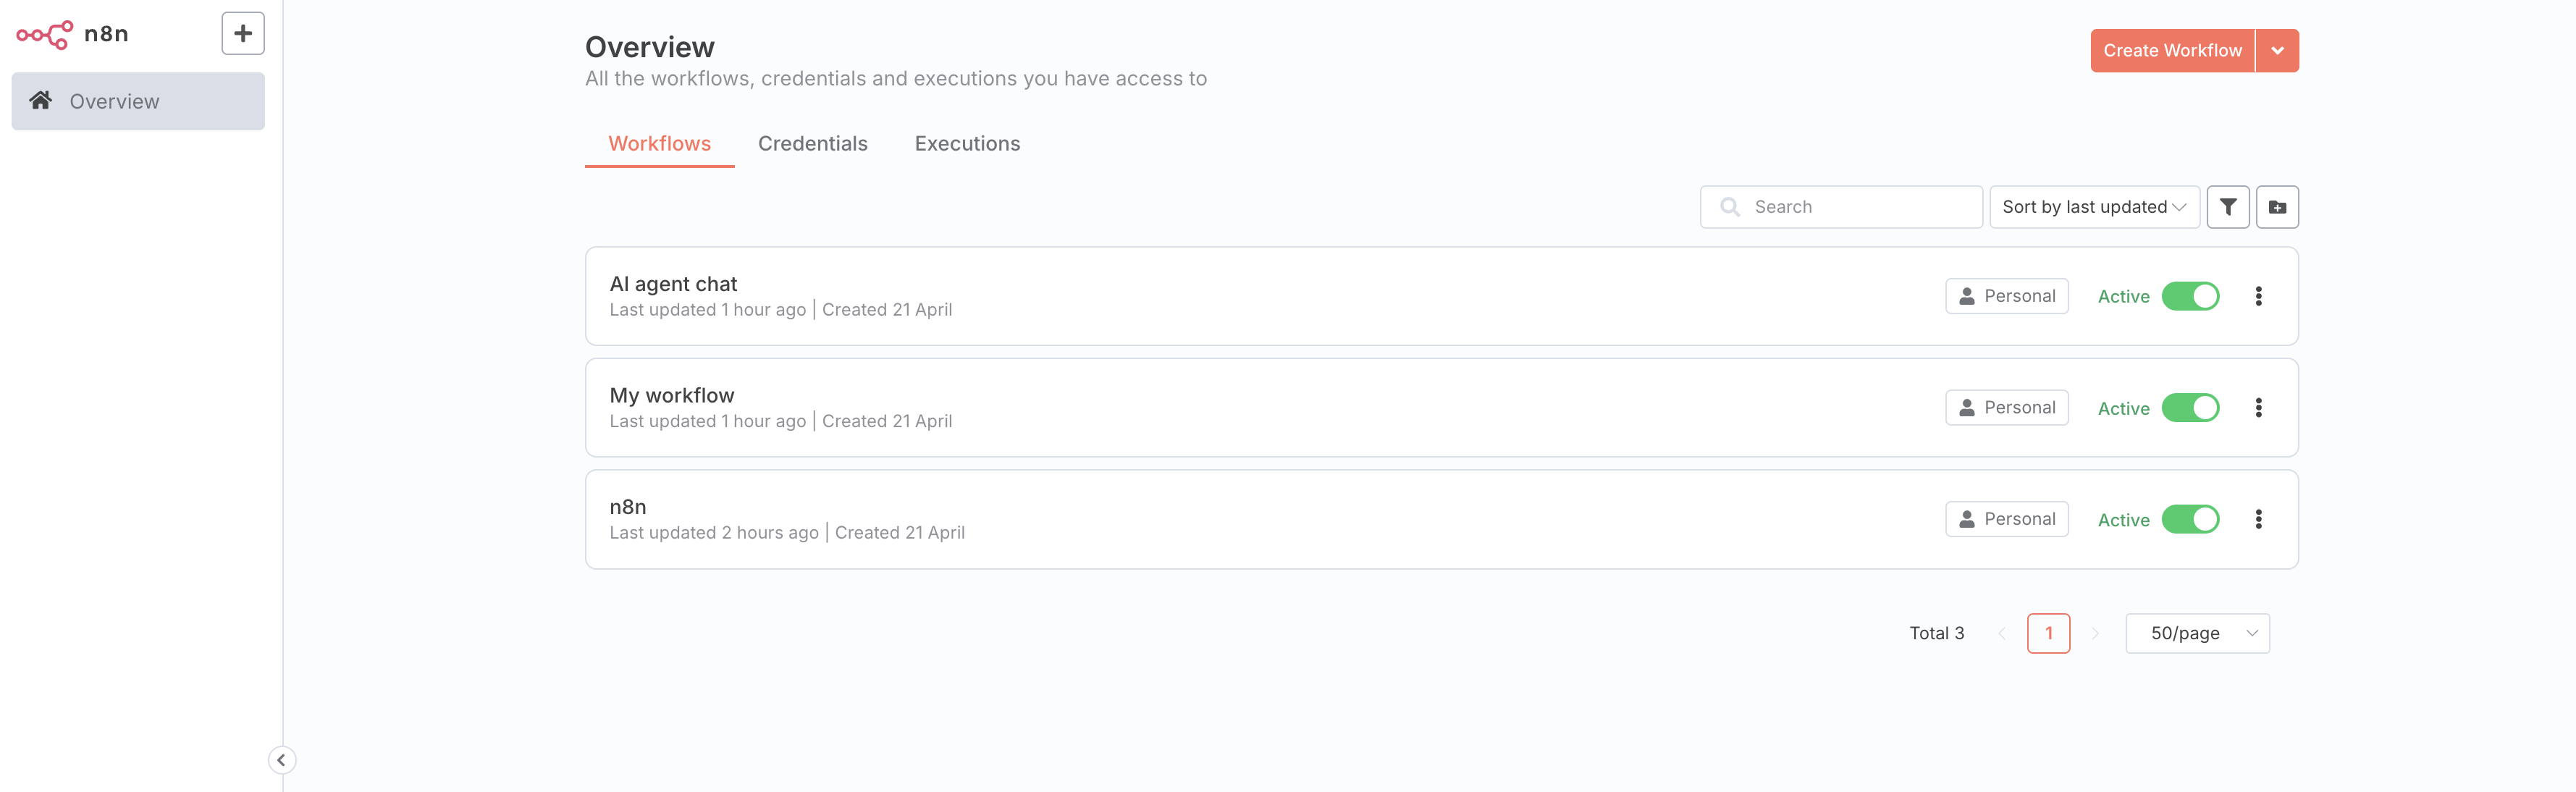Click the Create Workflow button
Viewport: 2576px width, 792px height.
2172,51
